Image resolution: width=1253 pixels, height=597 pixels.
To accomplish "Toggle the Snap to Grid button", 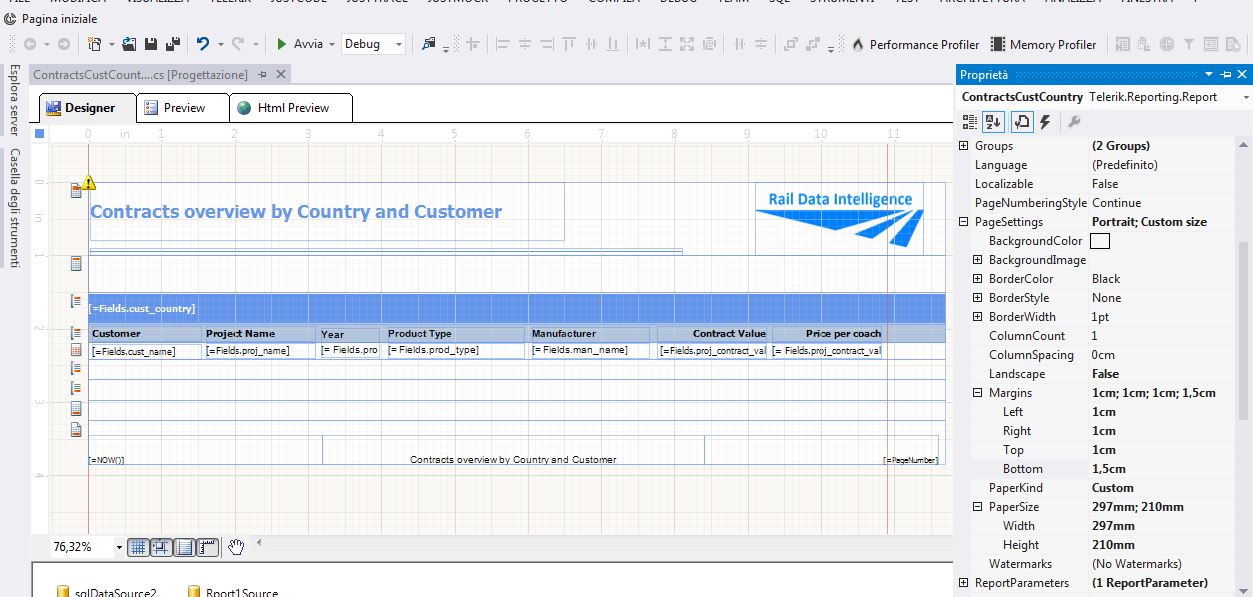I will 161,547.
